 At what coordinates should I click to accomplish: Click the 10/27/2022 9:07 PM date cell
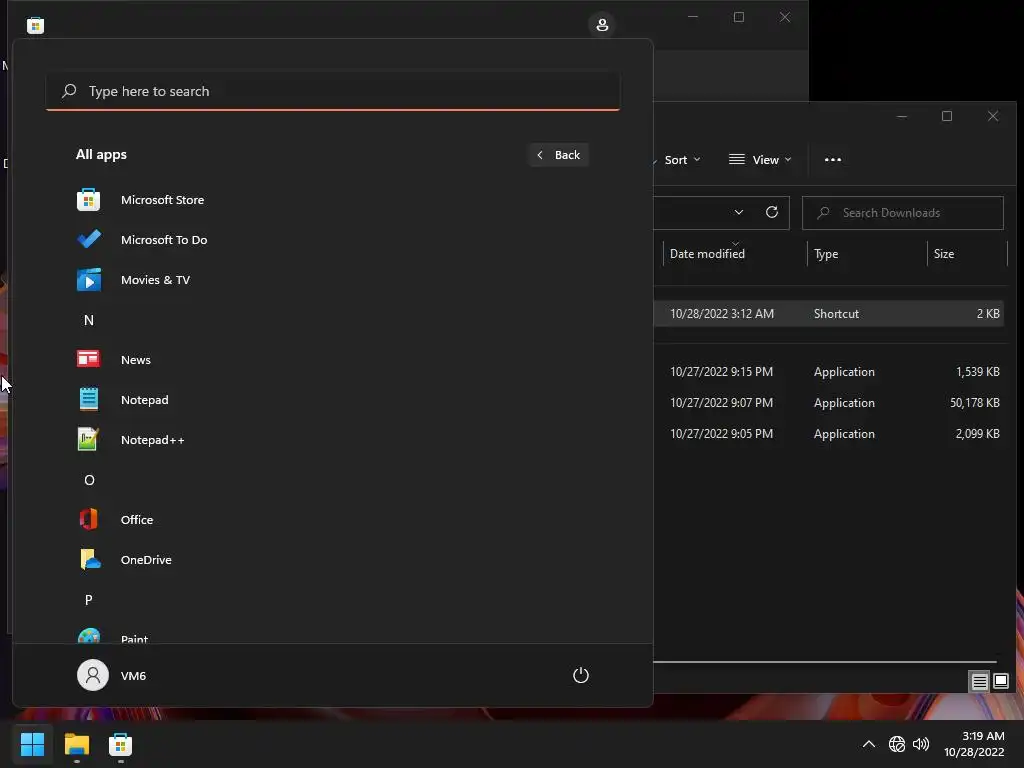(x=722, y=403)
